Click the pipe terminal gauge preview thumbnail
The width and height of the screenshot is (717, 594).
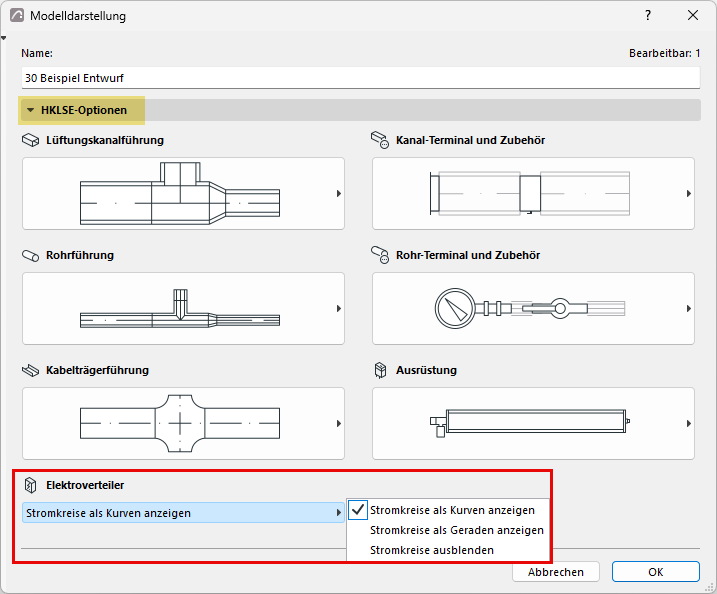tap(533, 309)
